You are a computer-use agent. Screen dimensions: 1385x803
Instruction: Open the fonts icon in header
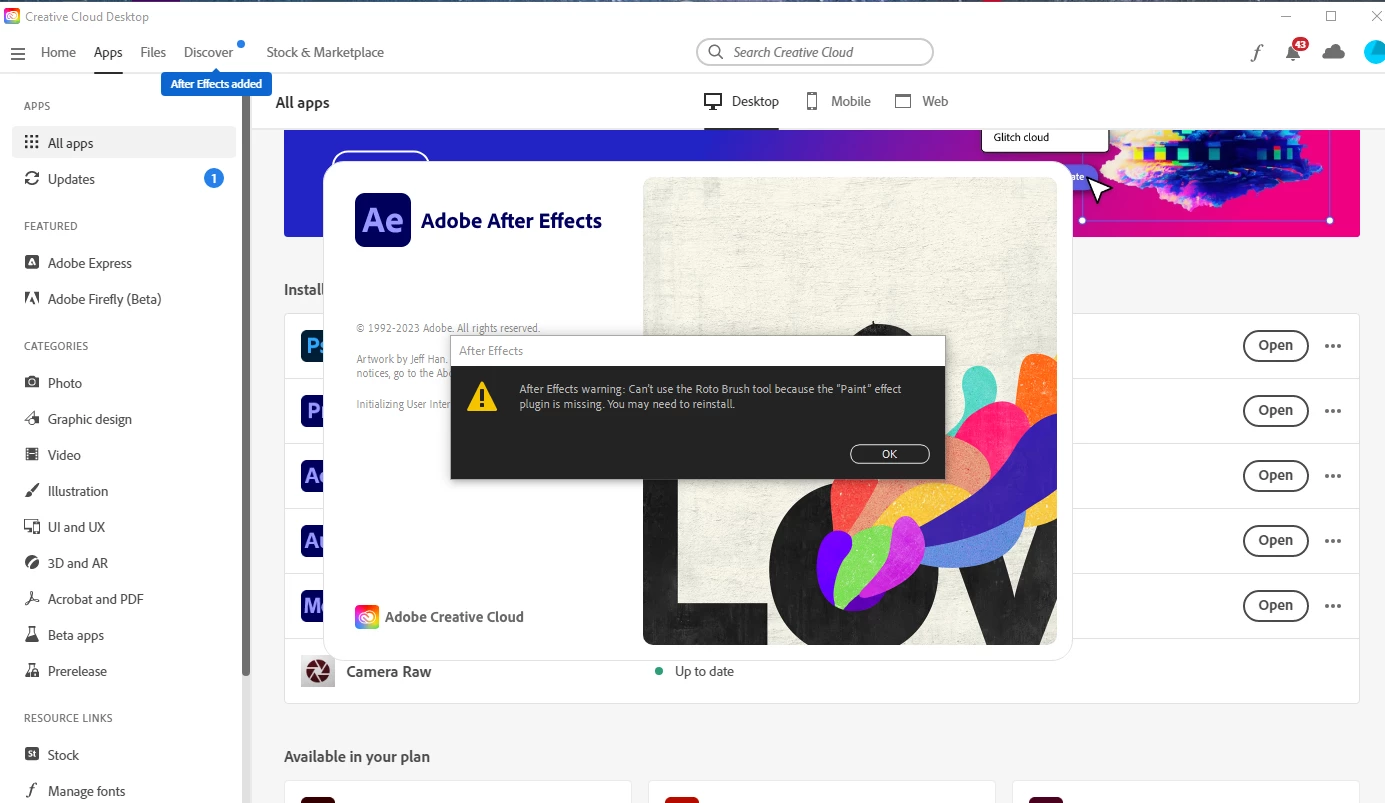[1257, 53]
